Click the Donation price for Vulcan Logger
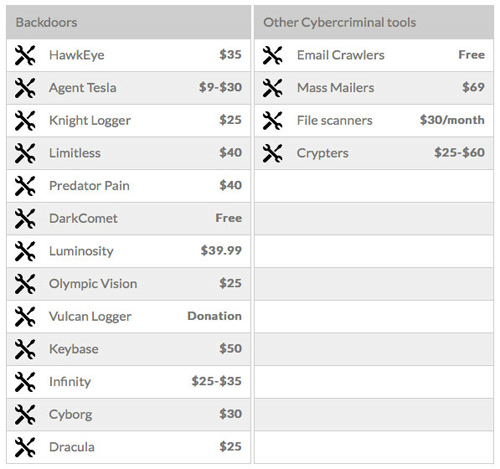The height and width of the screenshot is (469, 500). pyautogui.click(x=214, y=316)
